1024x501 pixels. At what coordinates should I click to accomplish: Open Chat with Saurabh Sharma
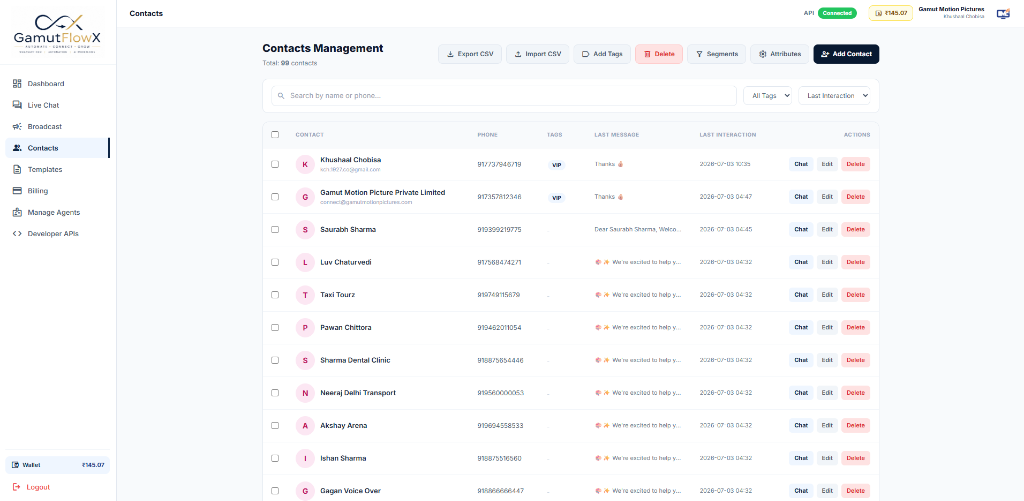(x=801, y=230)
